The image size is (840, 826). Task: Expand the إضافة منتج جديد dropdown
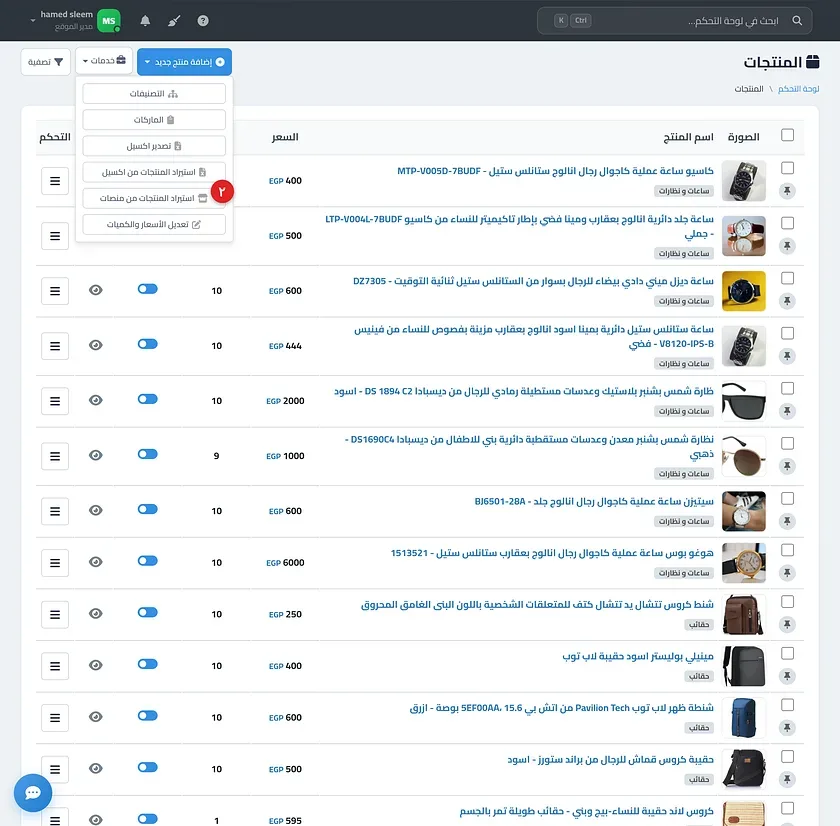(x=184, y=62)
